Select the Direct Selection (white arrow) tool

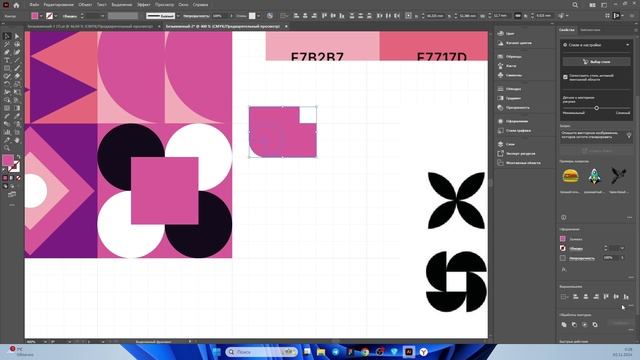[x=17, y=36]
